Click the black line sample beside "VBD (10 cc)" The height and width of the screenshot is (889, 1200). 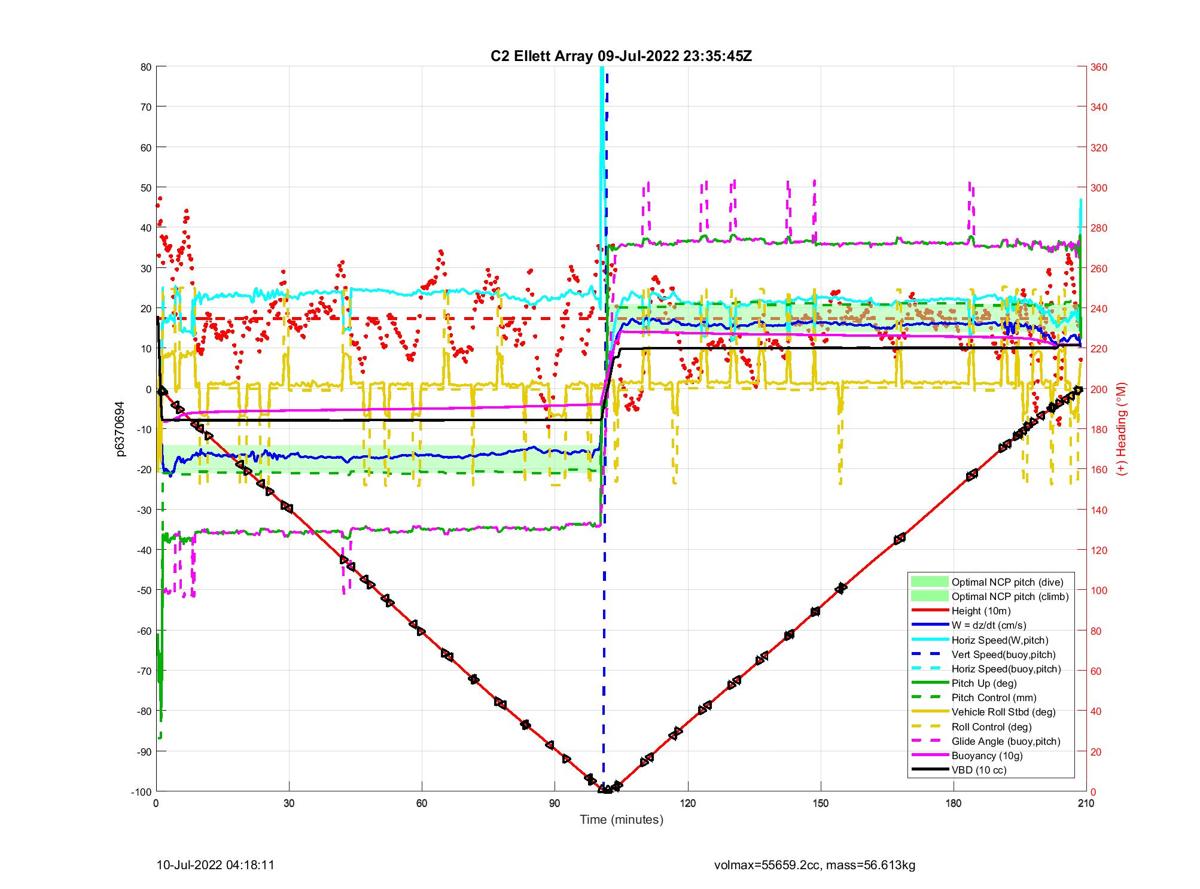929,770
